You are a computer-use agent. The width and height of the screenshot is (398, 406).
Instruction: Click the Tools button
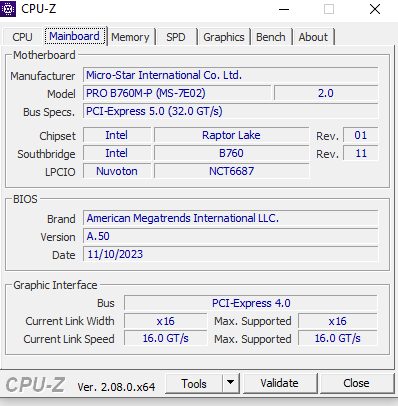coord(194,383)
